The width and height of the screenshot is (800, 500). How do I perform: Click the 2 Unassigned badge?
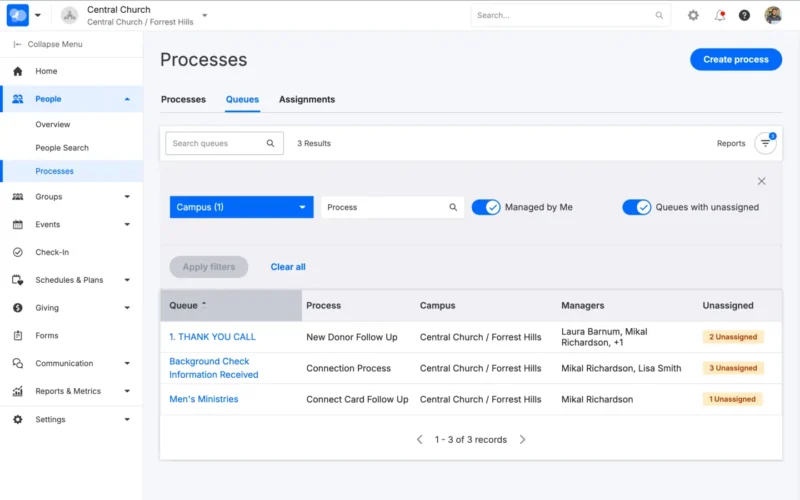click(733, 337)
